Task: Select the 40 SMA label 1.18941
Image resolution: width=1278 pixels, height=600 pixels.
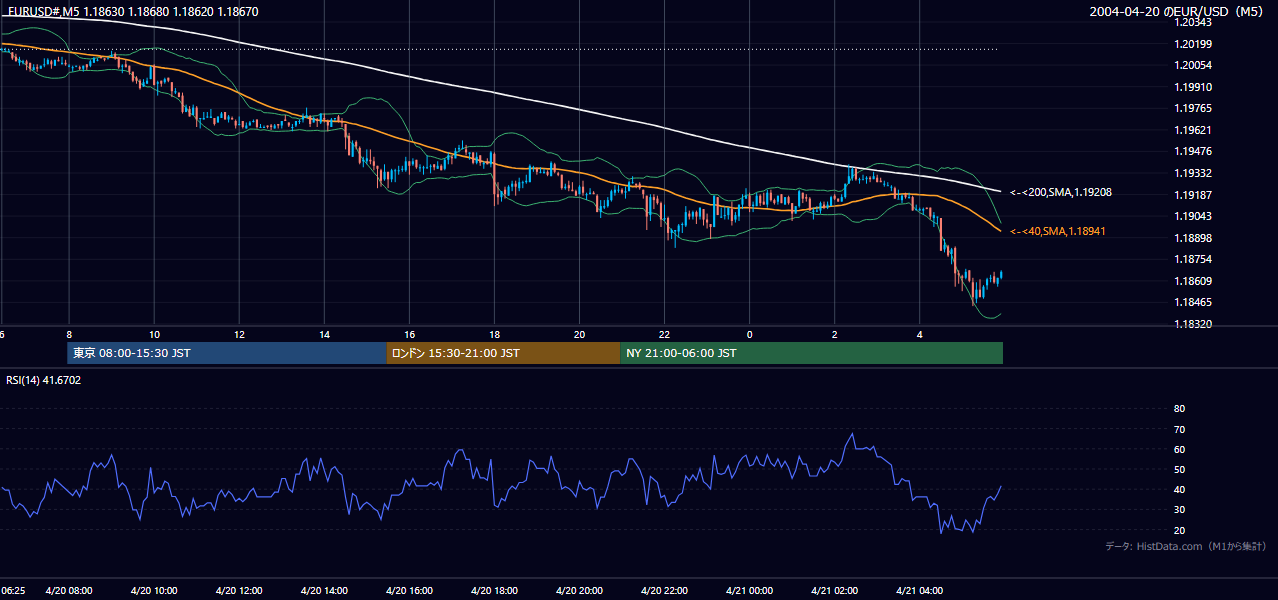Action: click(x=1060, y=231)
